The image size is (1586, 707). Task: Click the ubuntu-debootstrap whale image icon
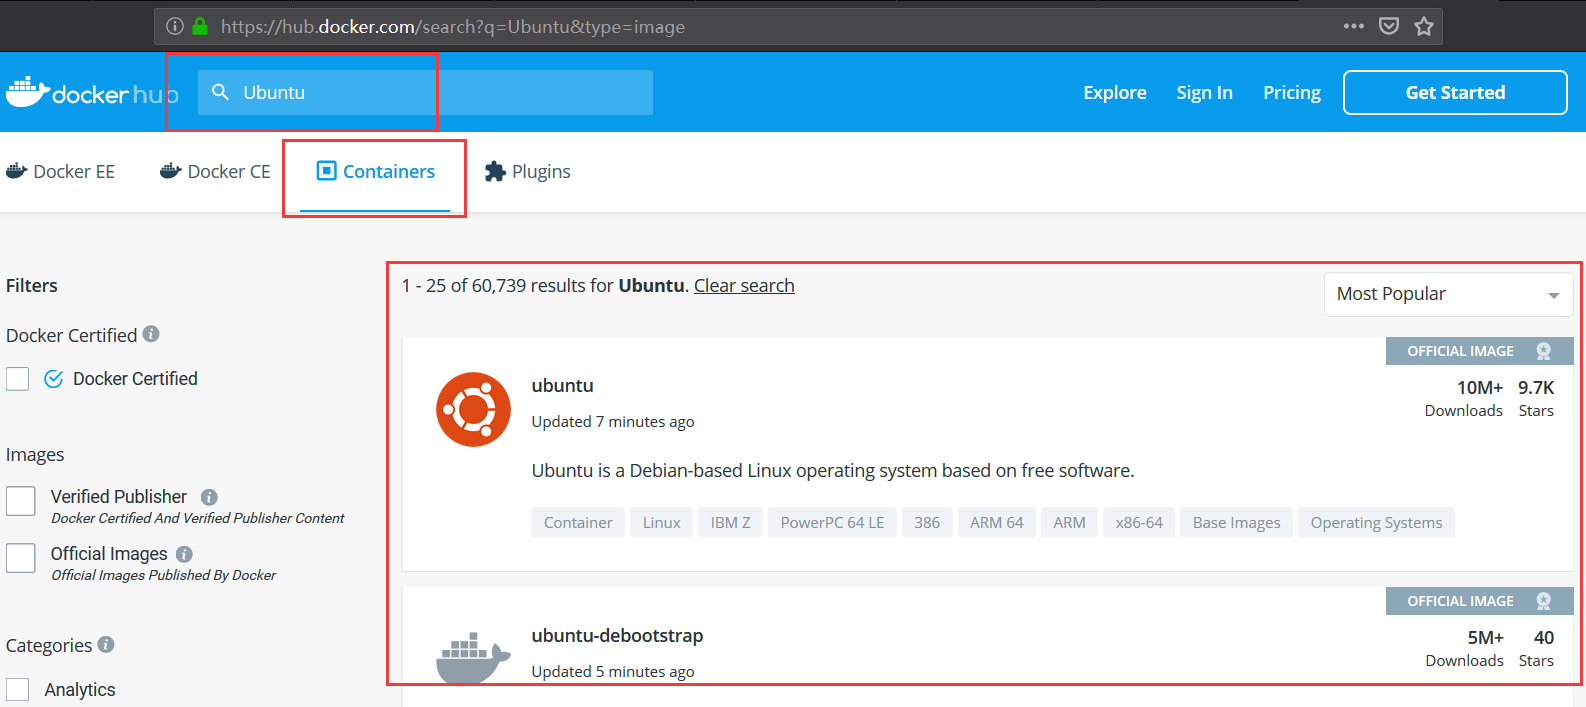point(473,658)
